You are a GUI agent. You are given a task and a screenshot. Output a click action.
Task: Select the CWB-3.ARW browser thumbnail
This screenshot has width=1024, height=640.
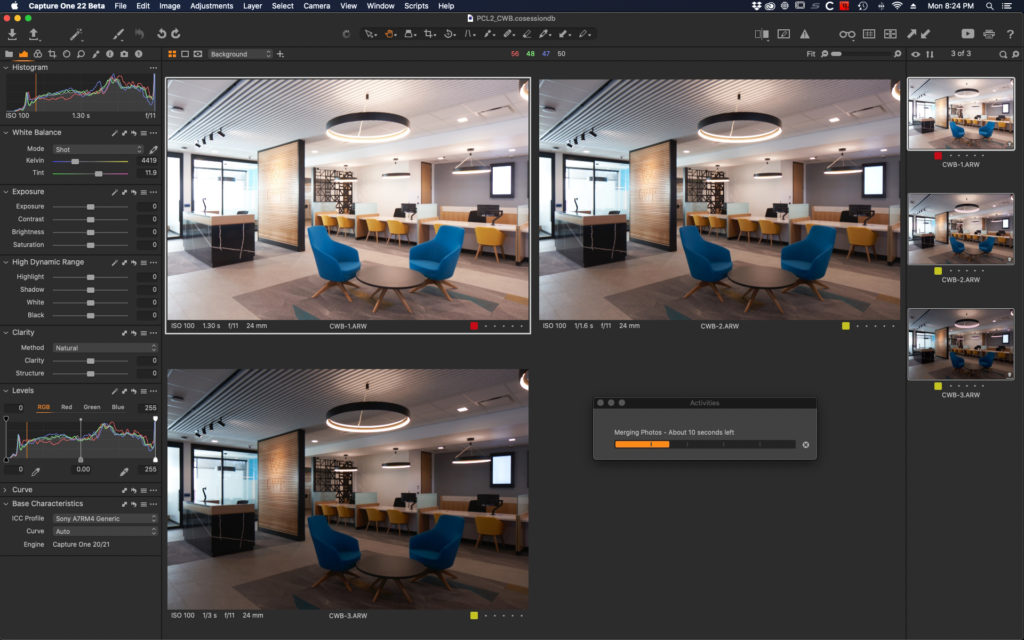tap(961, 344)
